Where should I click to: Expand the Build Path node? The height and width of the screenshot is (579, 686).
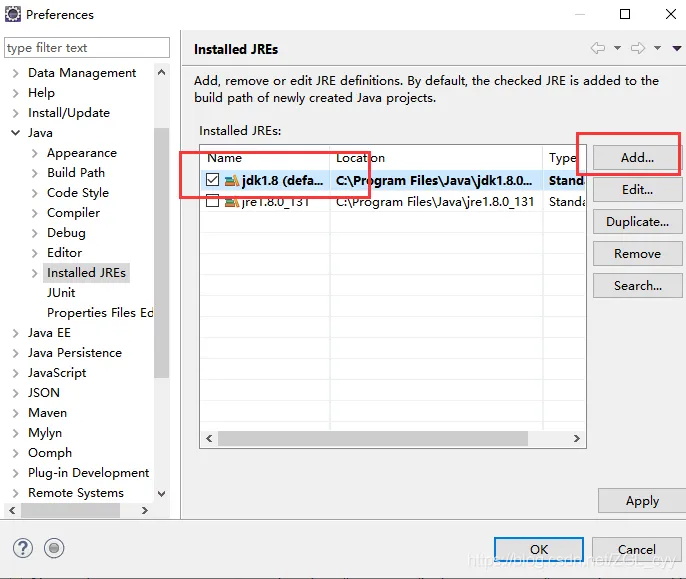point(35,173)
